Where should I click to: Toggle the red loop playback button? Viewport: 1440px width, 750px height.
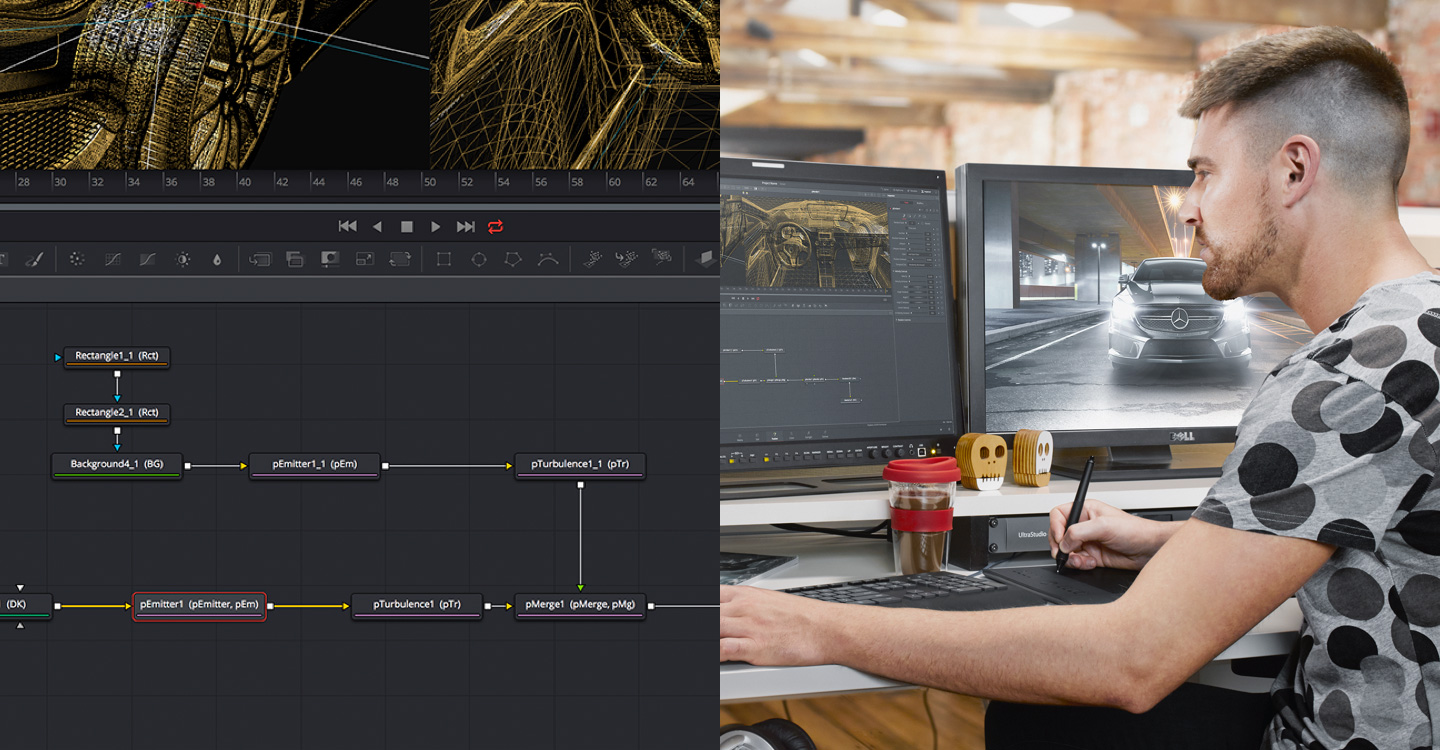pyautogui.click(x=495, y=227)
